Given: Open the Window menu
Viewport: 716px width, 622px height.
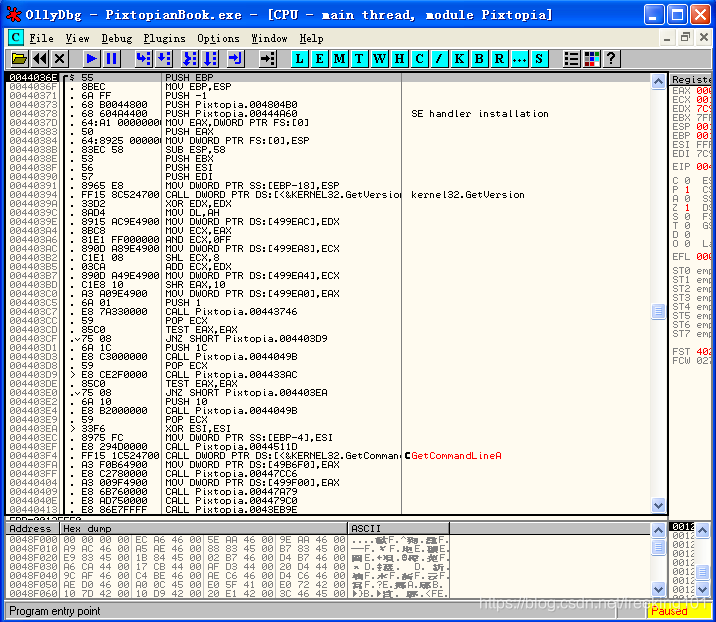Looking at the screenshot, I should [269, 38].
